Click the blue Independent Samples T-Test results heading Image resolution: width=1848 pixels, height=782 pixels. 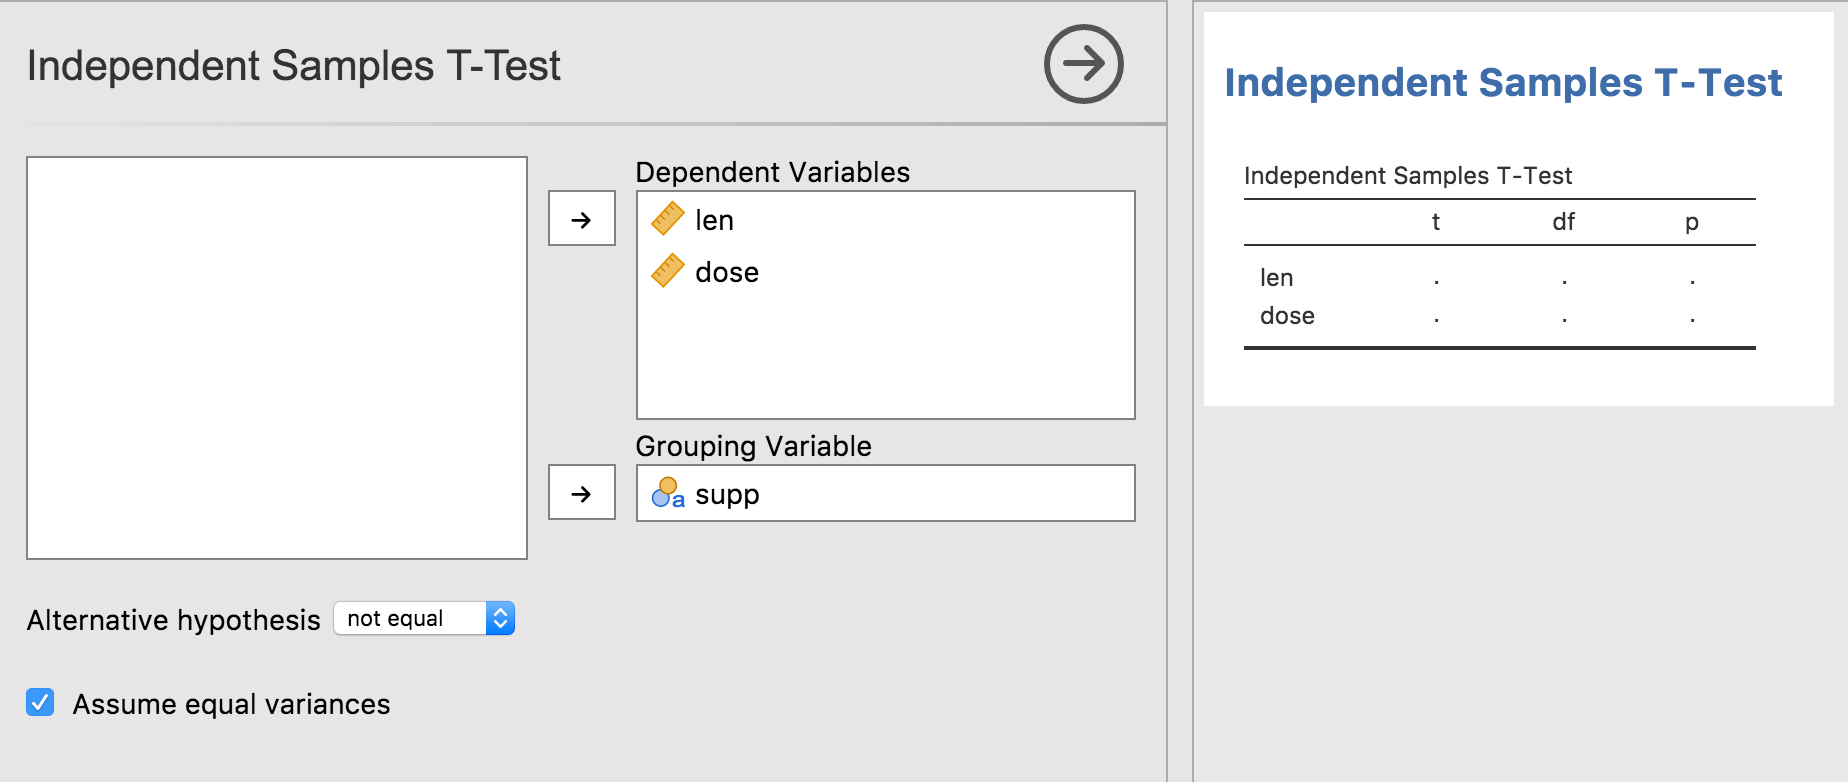(1502, 82)
